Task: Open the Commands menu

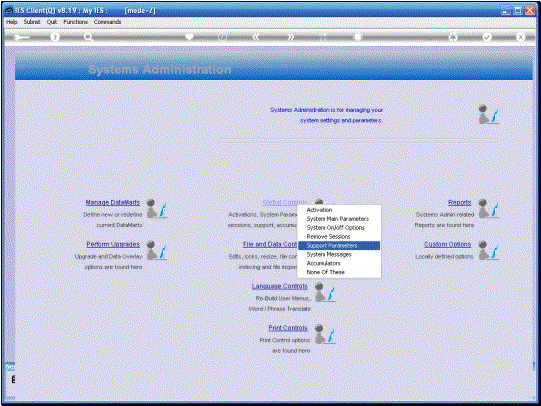Action: pos(107,22)
